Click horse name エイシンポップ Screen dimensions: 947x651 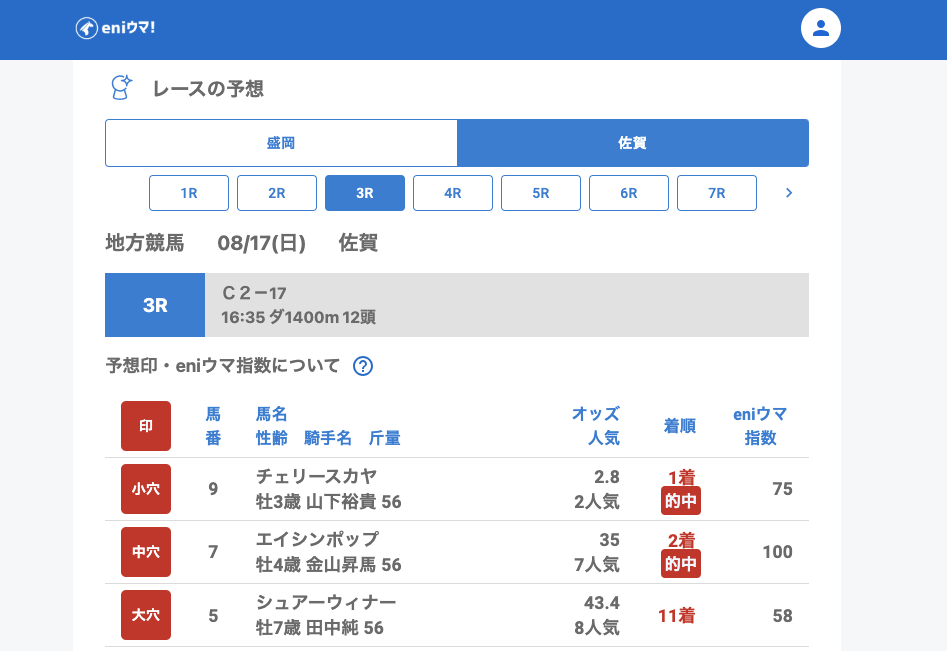tap(317, 539)
